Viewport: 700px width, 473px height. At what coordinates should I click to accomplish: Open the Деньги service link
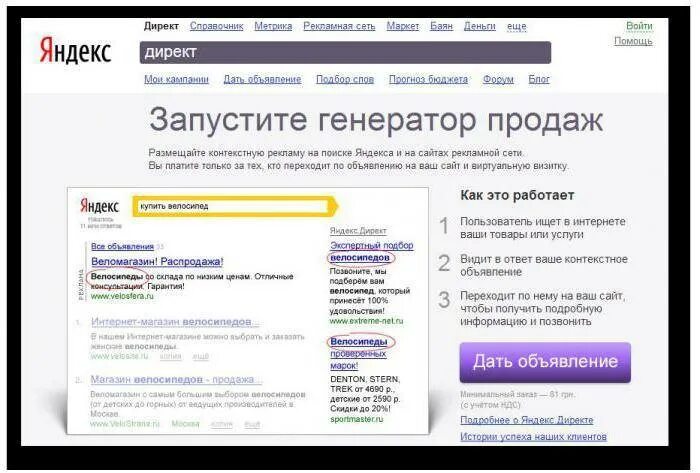click(479, 26)
